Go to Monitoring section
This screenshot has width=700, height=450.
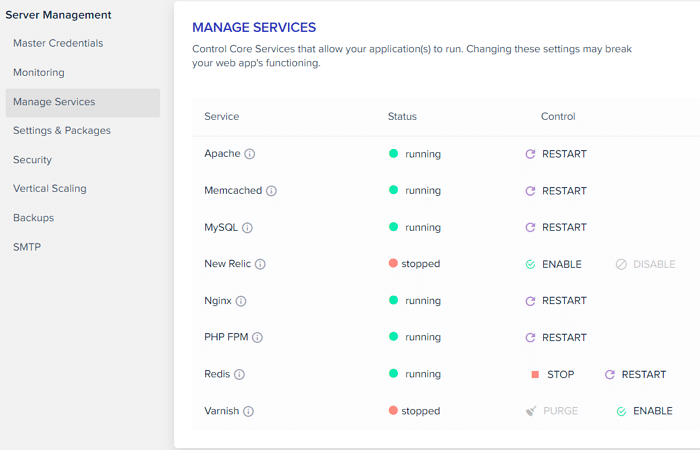(39, 72)
